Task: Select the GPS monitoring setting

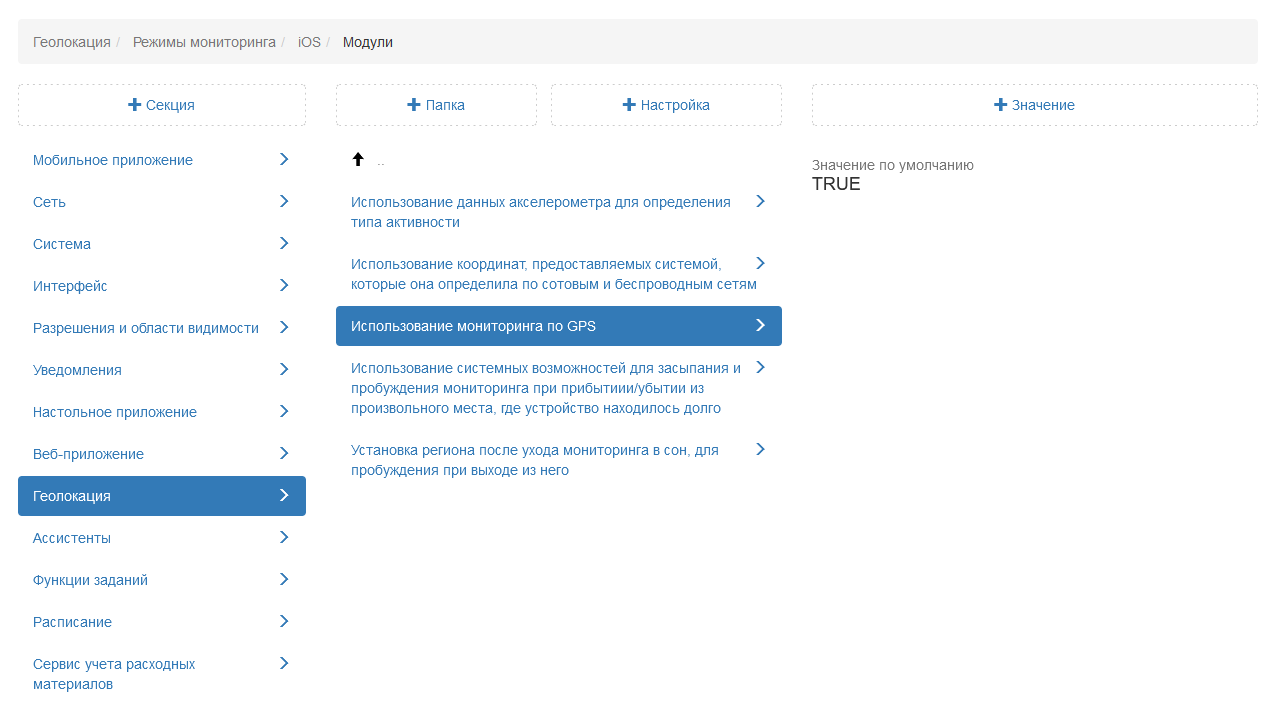Action: (473, 326)
